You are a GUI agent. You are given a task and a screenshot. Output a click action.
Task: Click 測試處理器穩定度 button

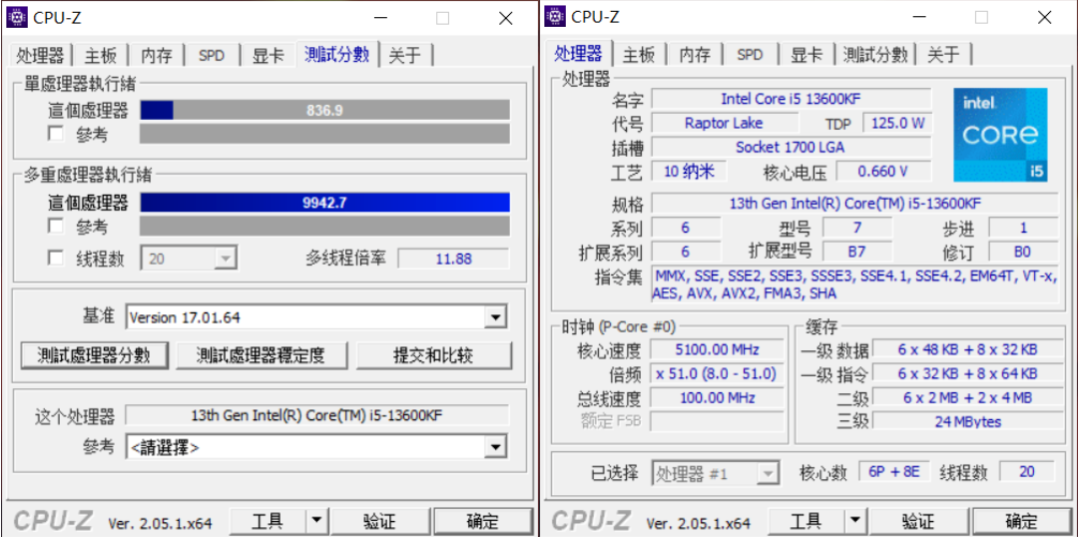[x=260, y=355]
